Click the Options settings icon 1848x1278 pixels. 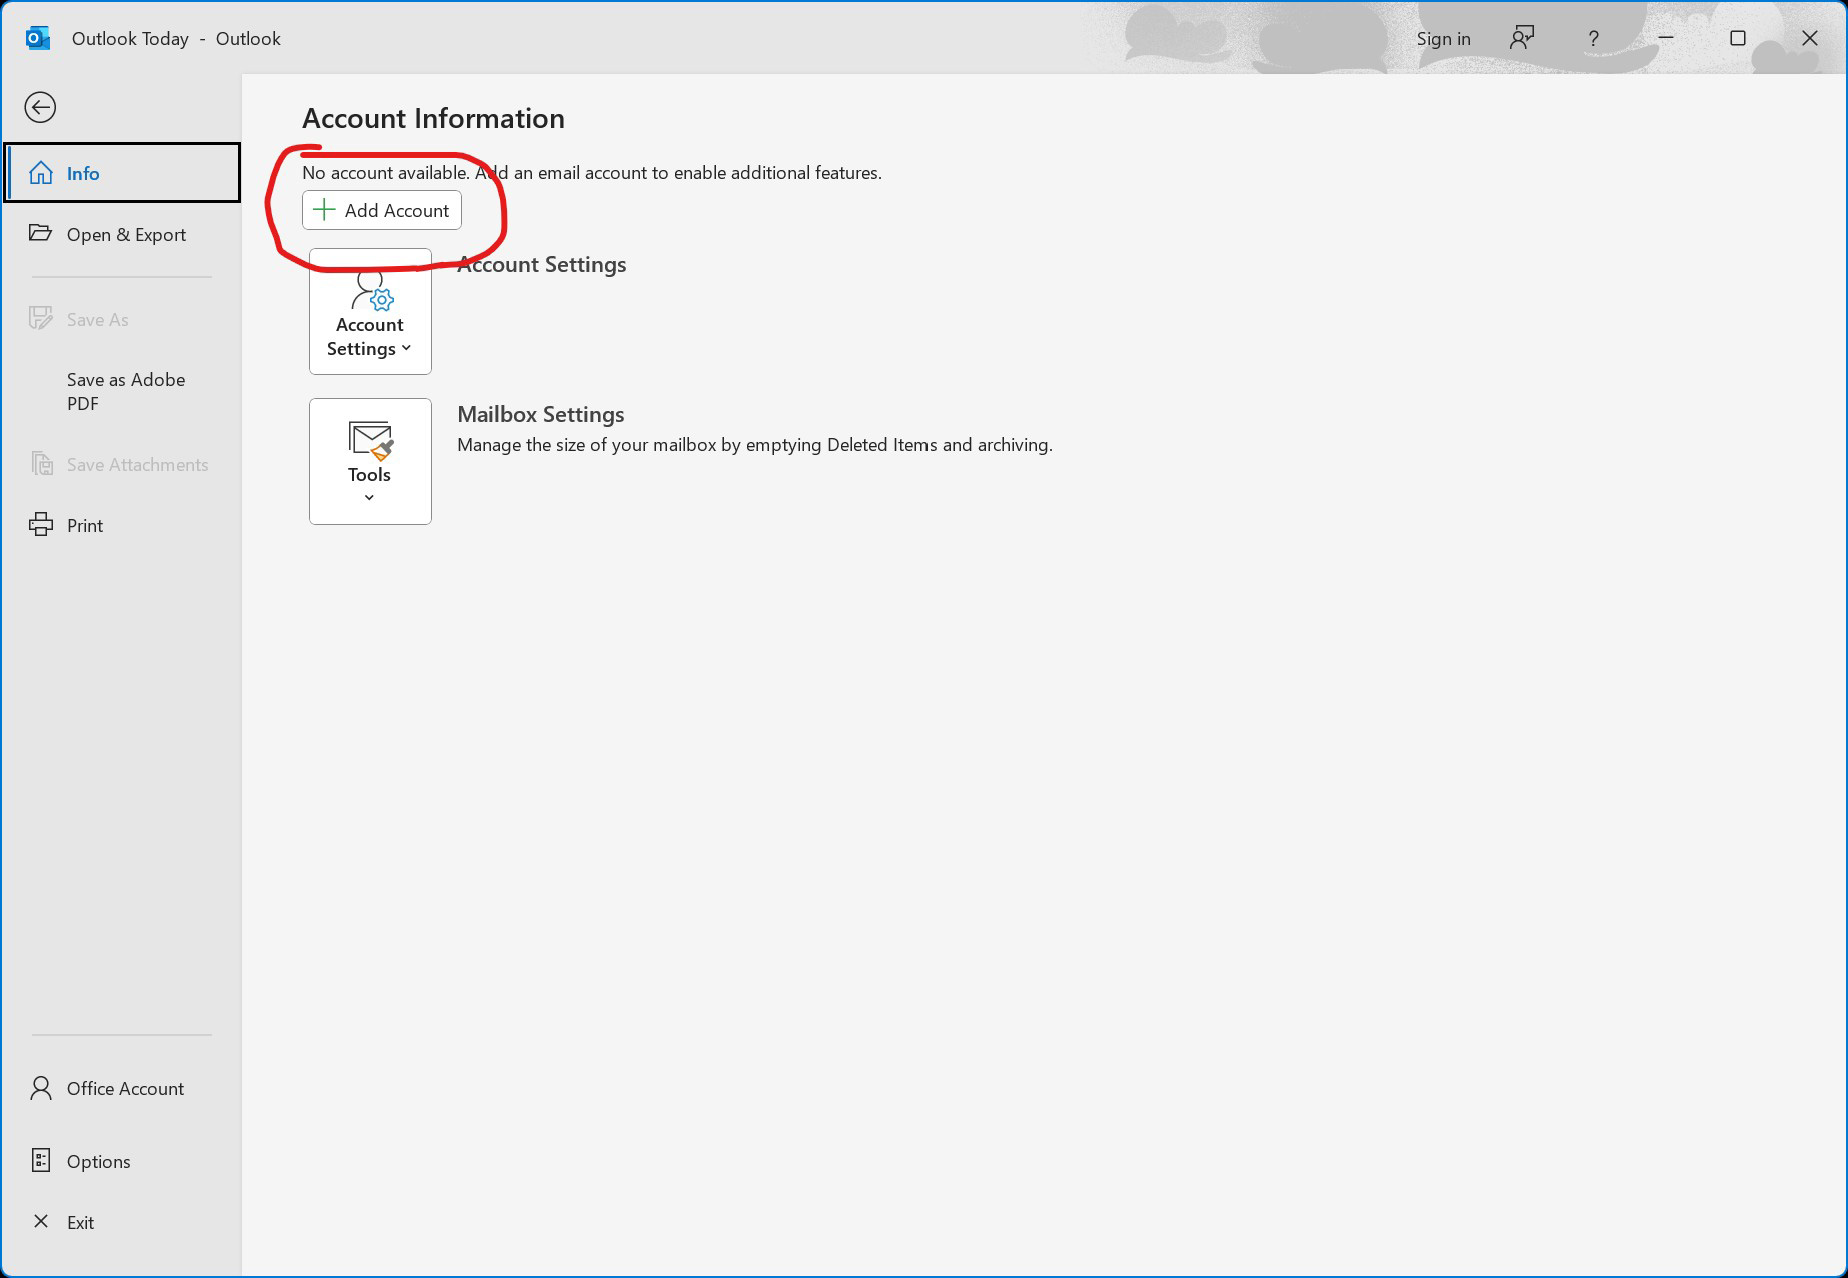click(x=41, y=1160)
